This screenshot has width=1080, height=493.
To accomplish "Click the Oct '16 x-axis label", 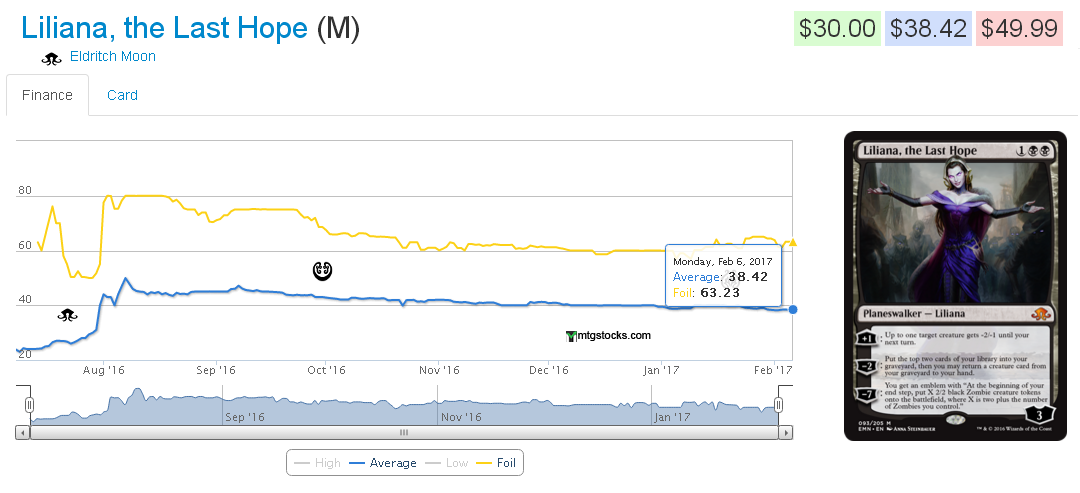I will pyautogui.click(x=326, y=370).
